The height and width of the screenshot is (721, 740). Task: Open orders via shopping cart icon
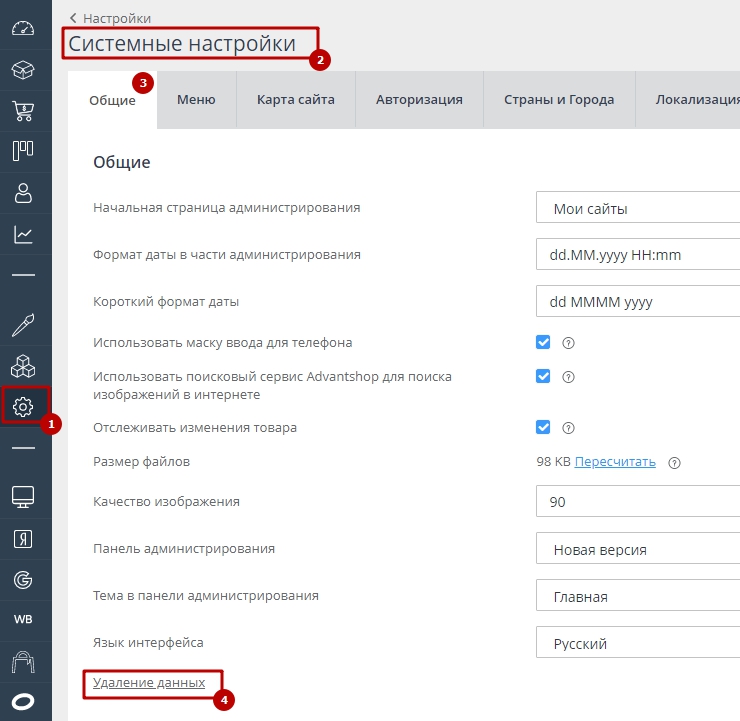pos(23,110)
